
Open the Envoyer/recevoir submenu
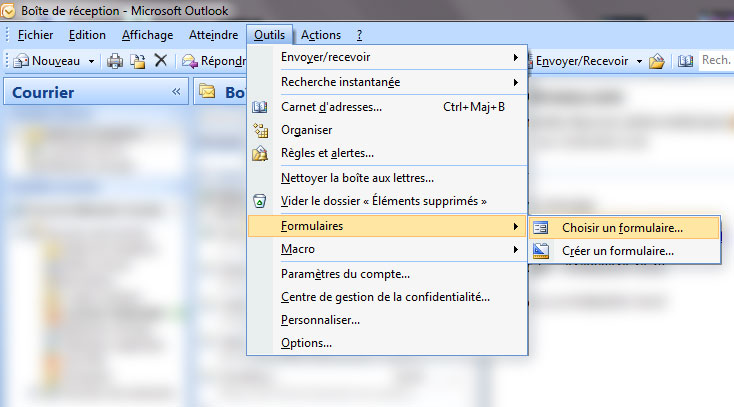[387, 57]
